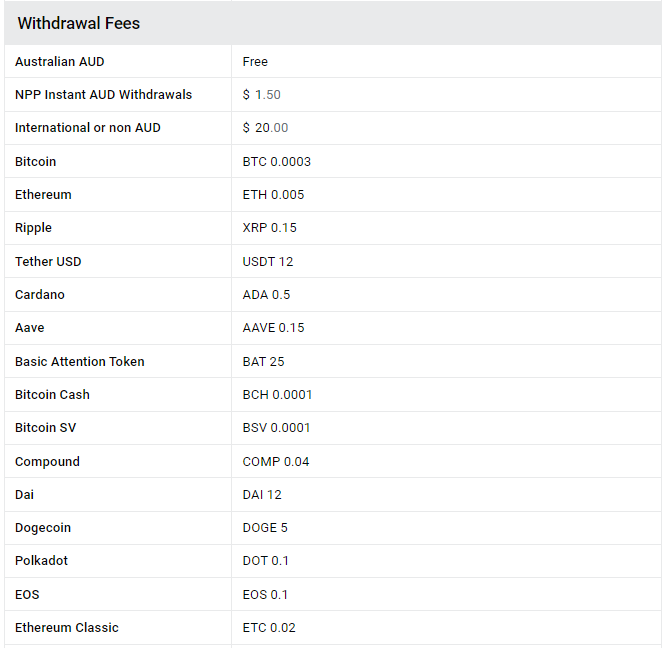Select the Tether USD row label
Viewport: 666px width, 648px height.
click(x=48, y=262)
